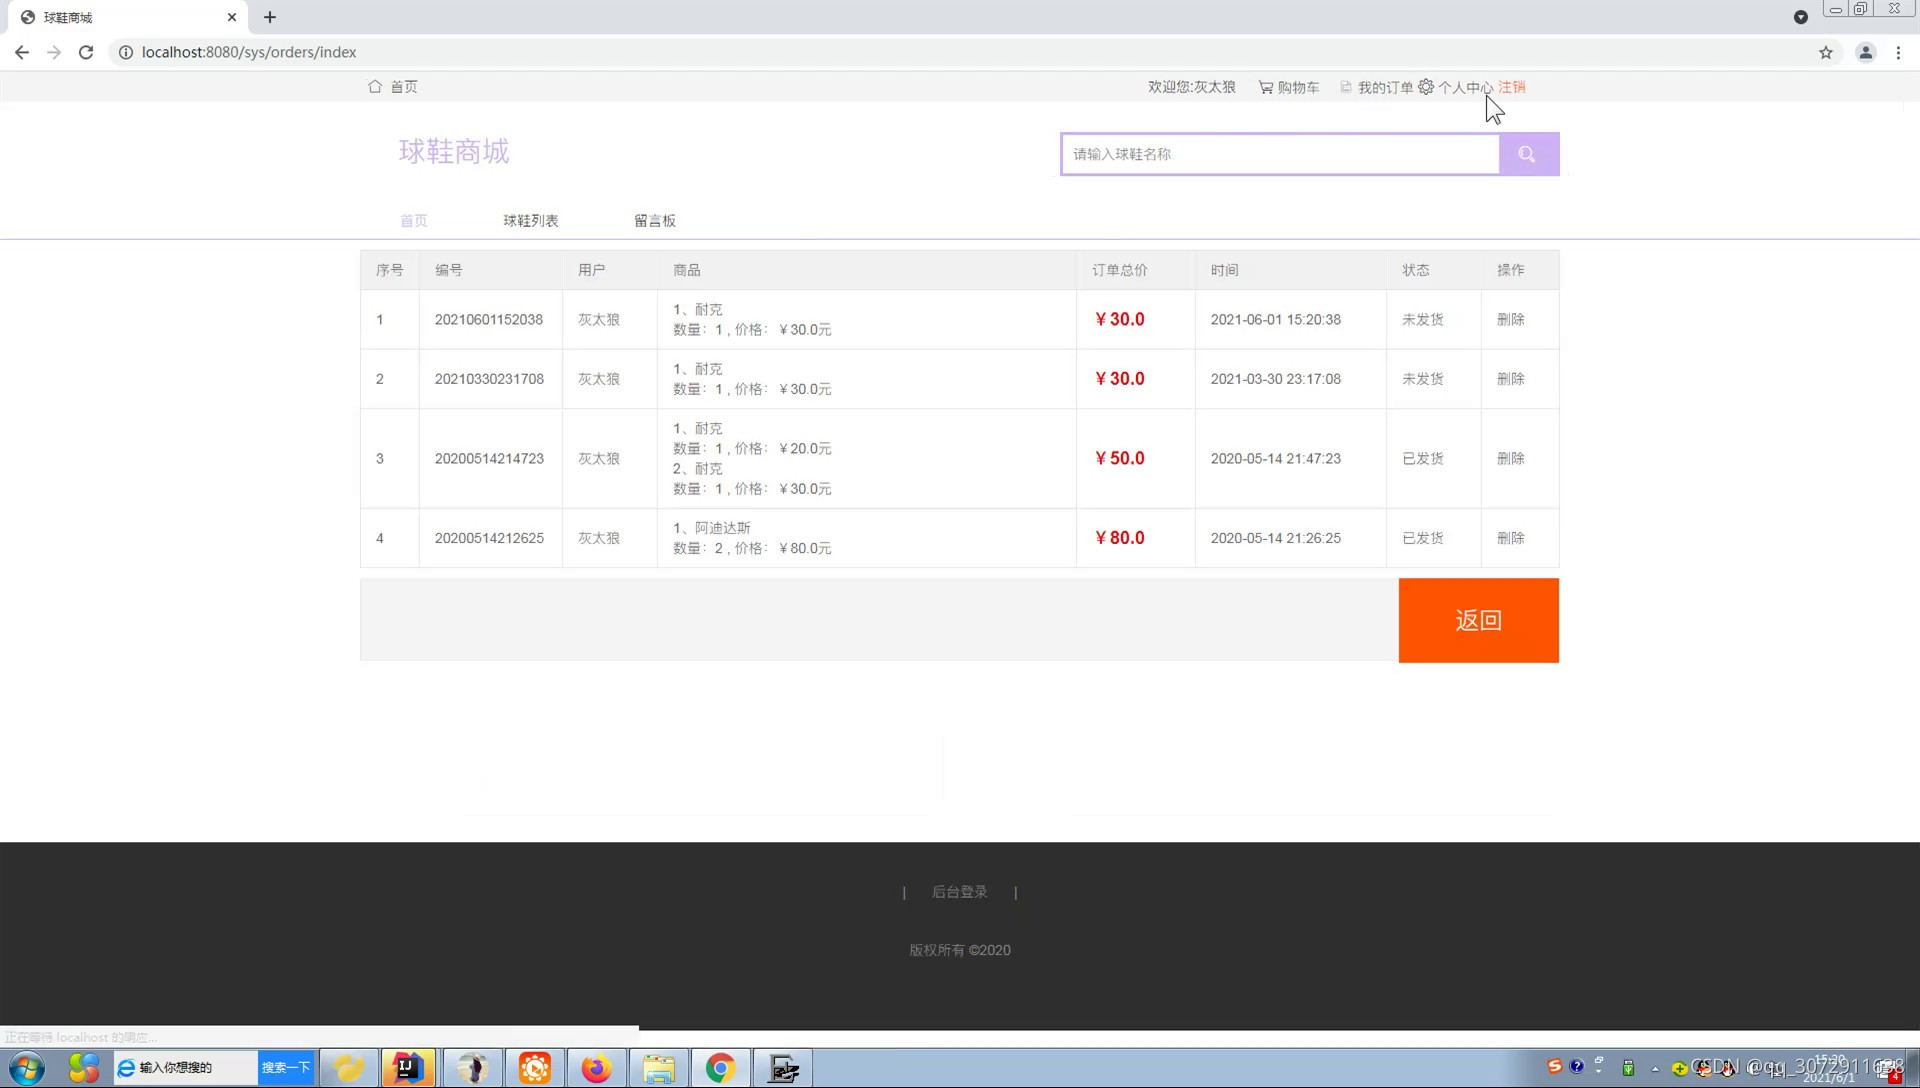Reload the current page
1920x1088 pixels.
pyautogui.click(x=86, y=52)
